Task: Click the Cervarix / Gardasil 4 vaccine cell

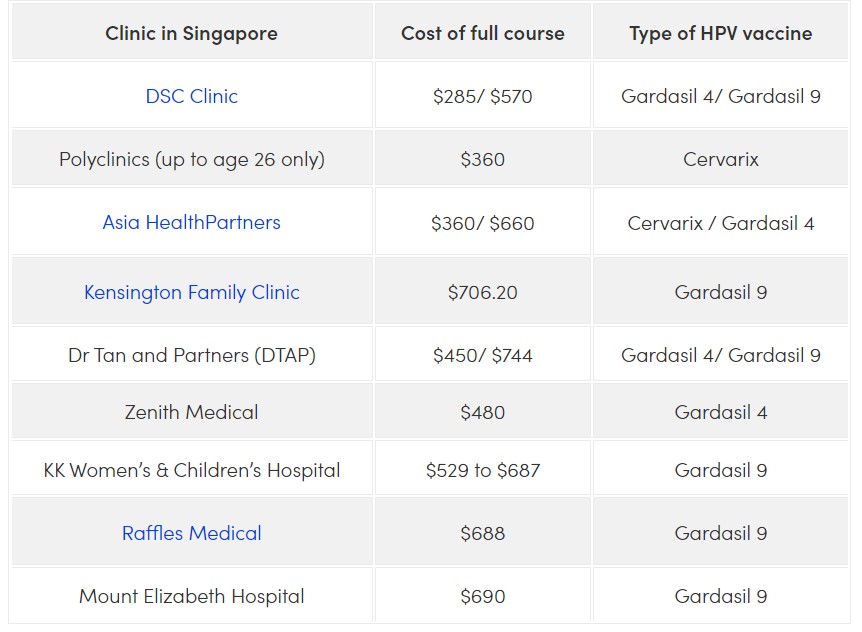Action: click(x=721, y=223)
